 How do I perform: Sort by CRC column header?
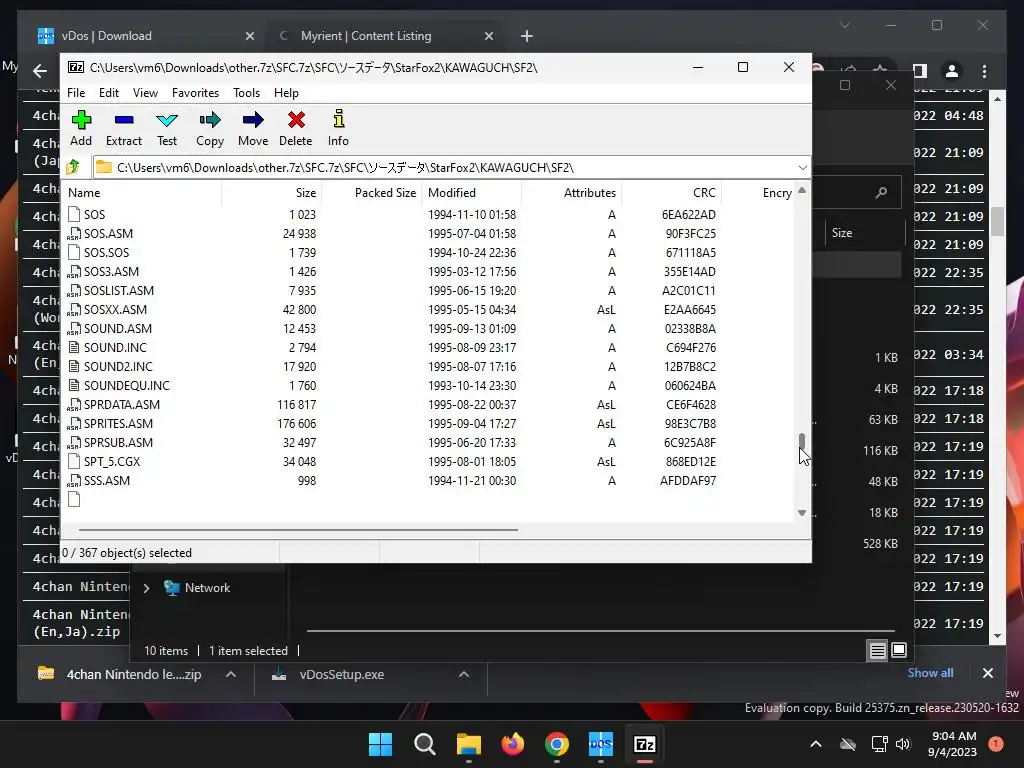coord(671,193)
